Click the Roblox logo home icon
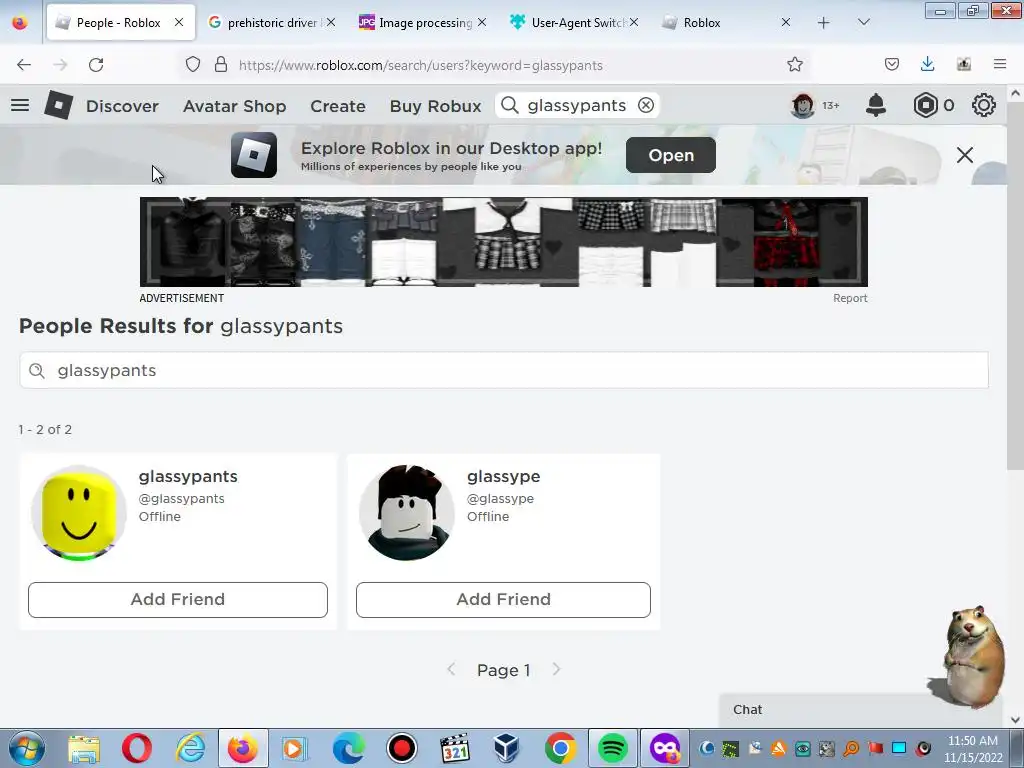This screenshot has width=1024, height=768. click(x=58, y=105)
